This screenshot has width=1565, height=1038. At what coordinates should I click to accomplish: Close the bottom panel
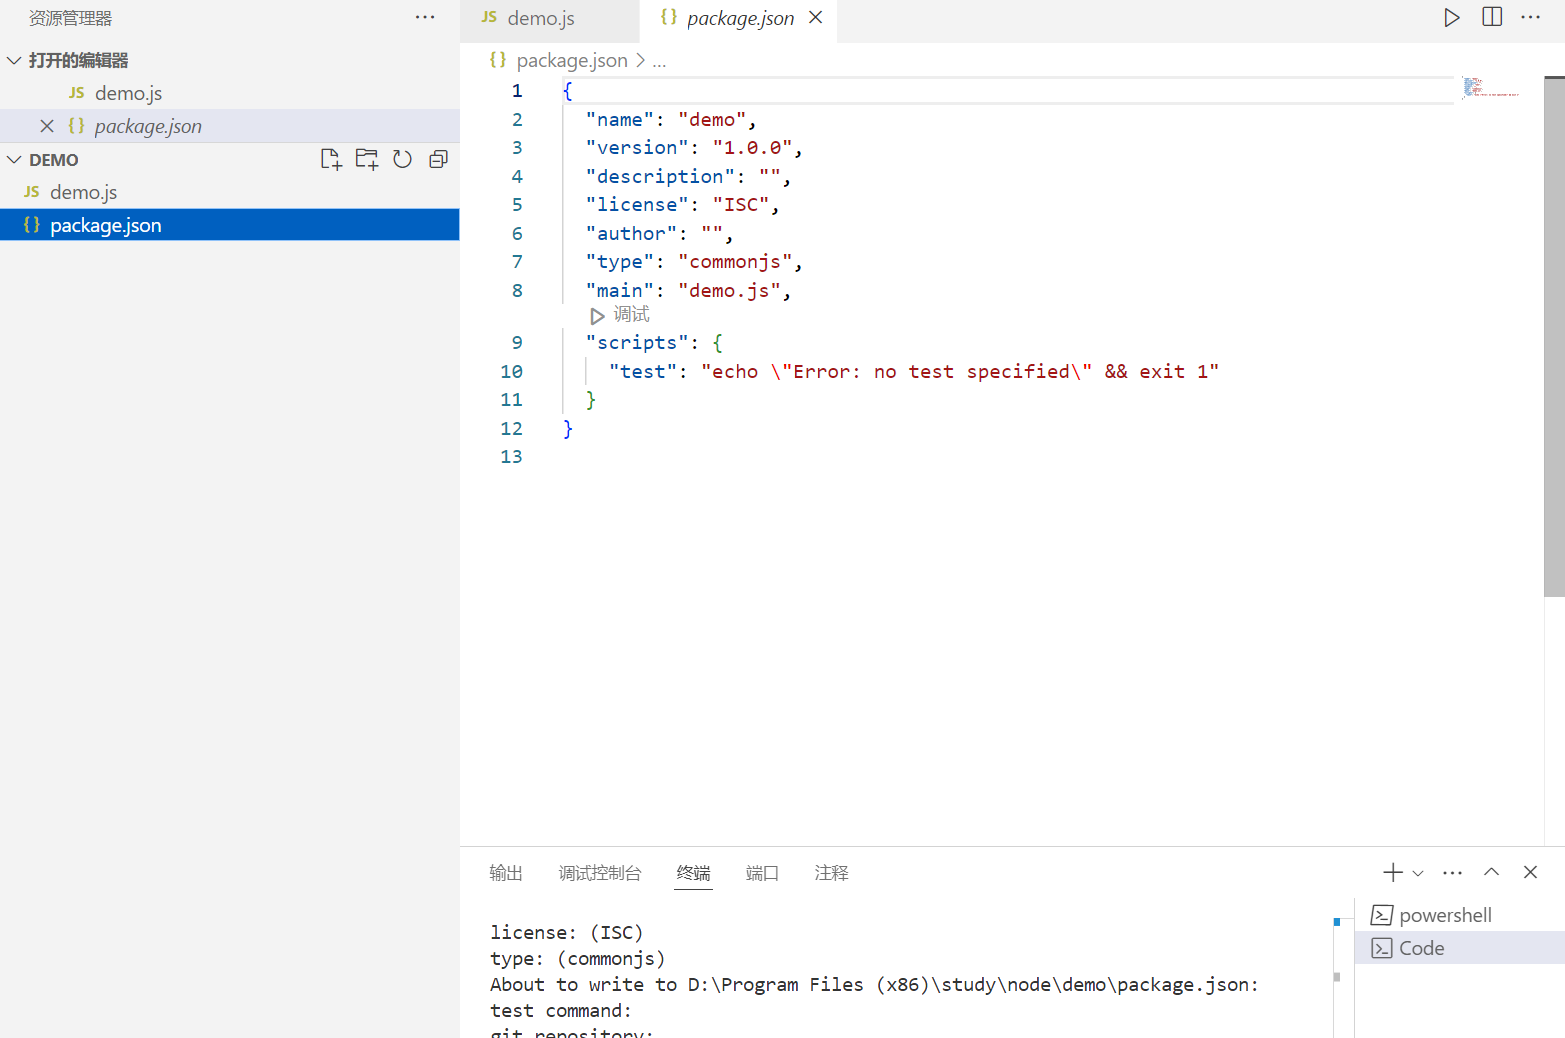pos(1530,872)
